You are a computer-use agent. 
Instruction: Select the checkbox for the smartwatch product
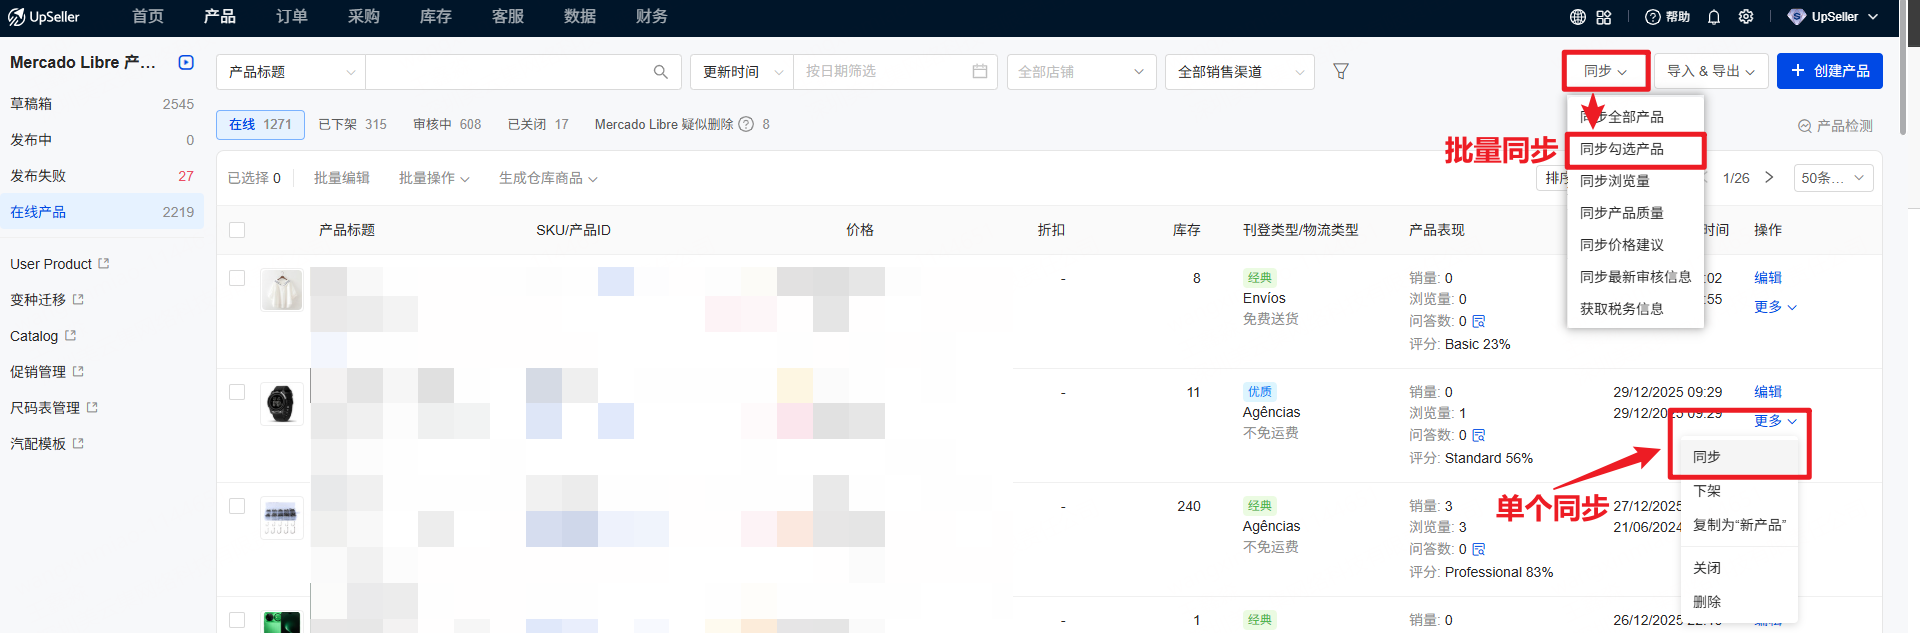point(237,392)
